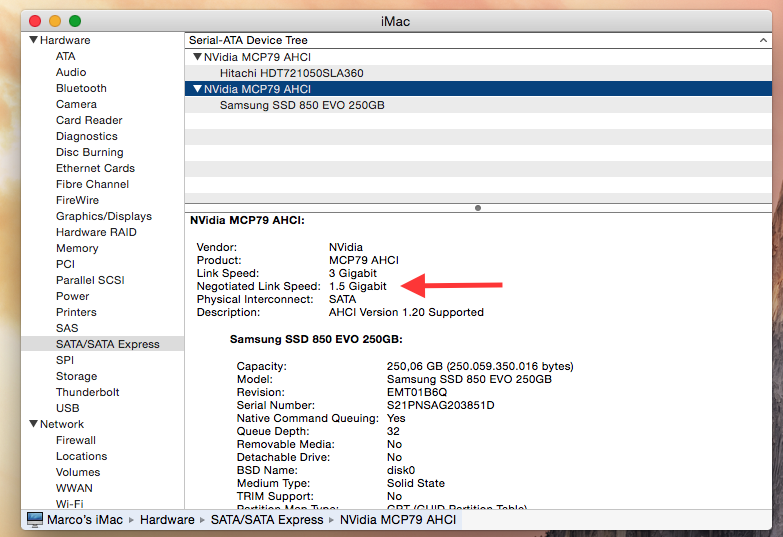Click Marco's iMac in the path bar
783x537 pixels.
[85, 520]
